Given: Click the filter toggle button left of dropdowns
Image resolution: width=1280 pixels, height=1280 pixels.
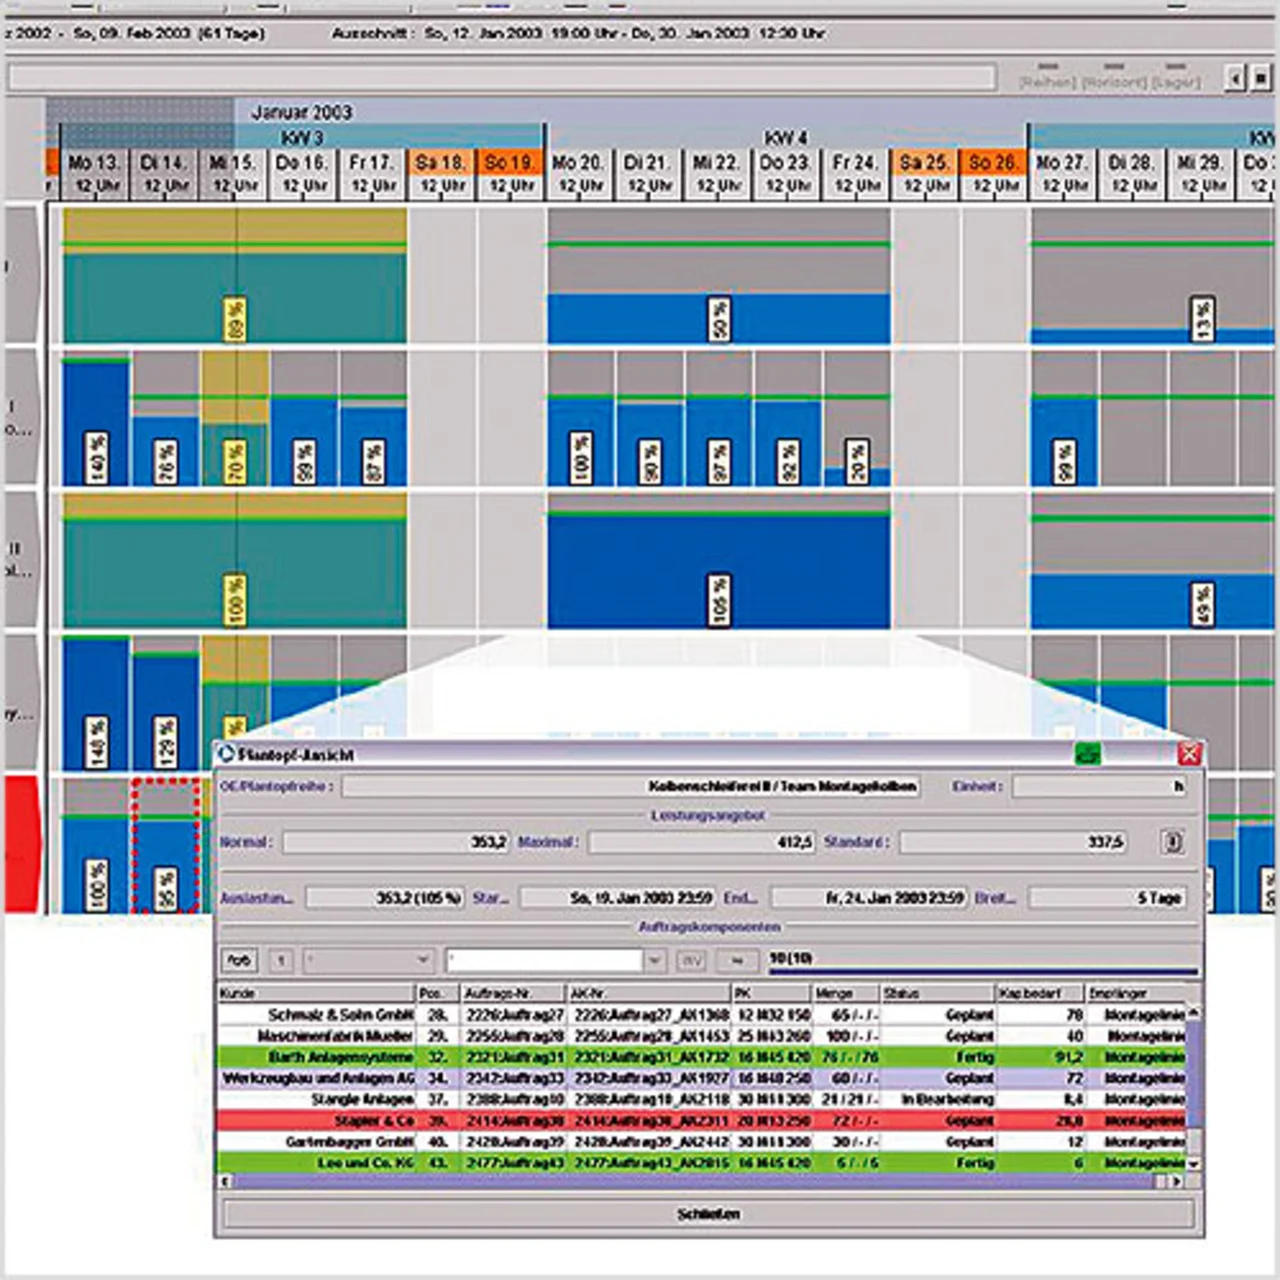Looking at the screenshot, I should [x=238, y=961].
